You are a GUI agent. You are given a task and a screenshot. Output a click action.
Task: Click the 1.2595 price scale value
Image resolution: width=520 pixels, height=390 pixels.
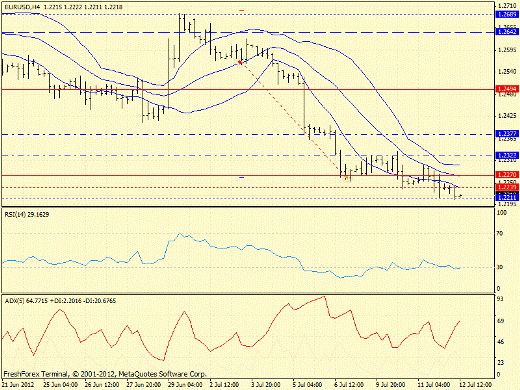tap(508, 50)
